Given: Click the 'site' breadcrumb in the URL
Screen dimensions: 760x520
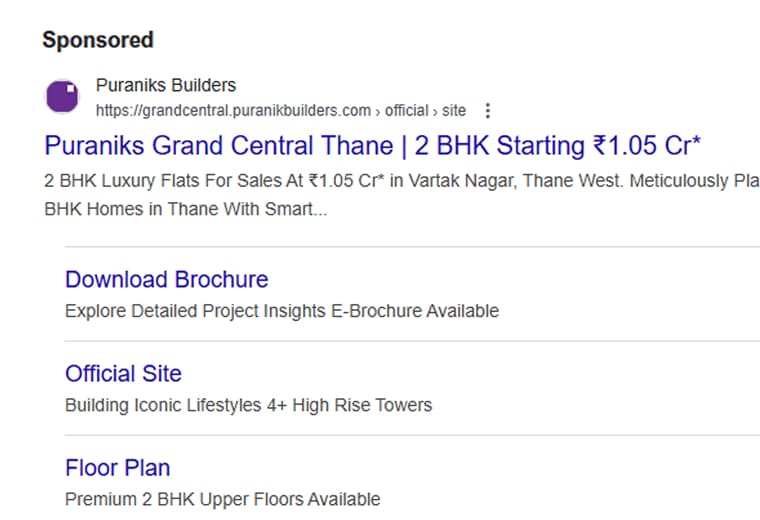Looking at the screenshot, I should (454, 110).
